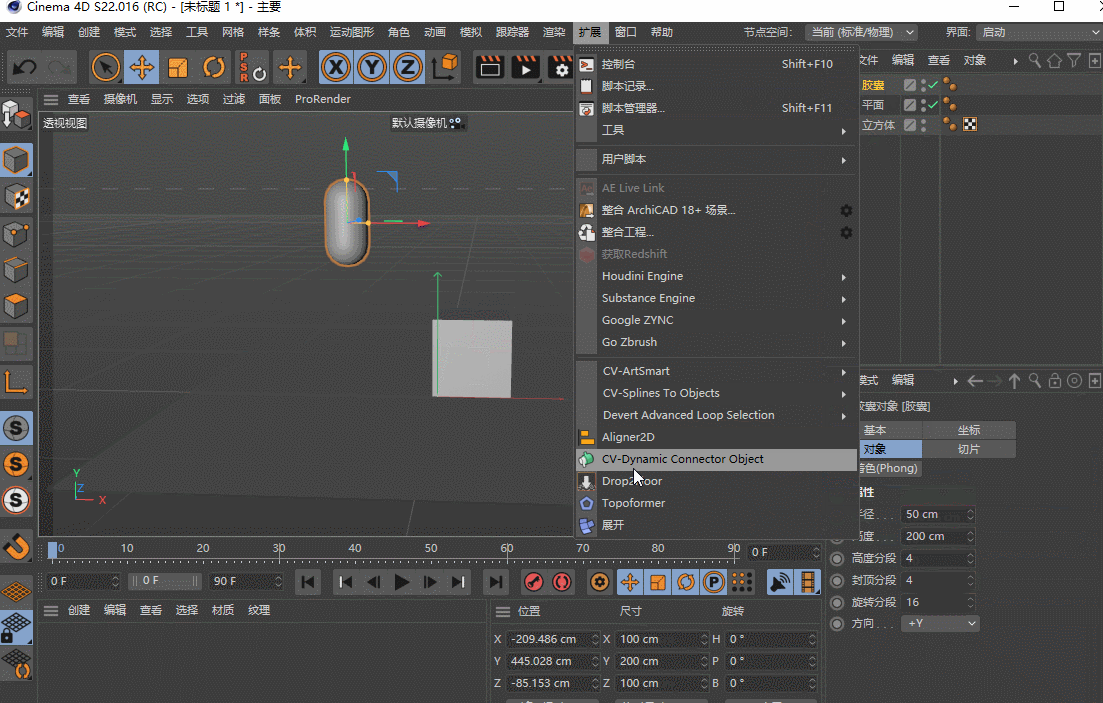Activate the Rotate tool

[214, 68]
